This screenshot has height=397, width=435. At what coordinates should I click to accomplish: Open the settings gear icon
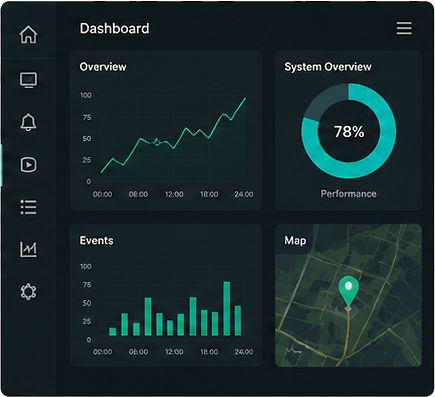[28, 292]
